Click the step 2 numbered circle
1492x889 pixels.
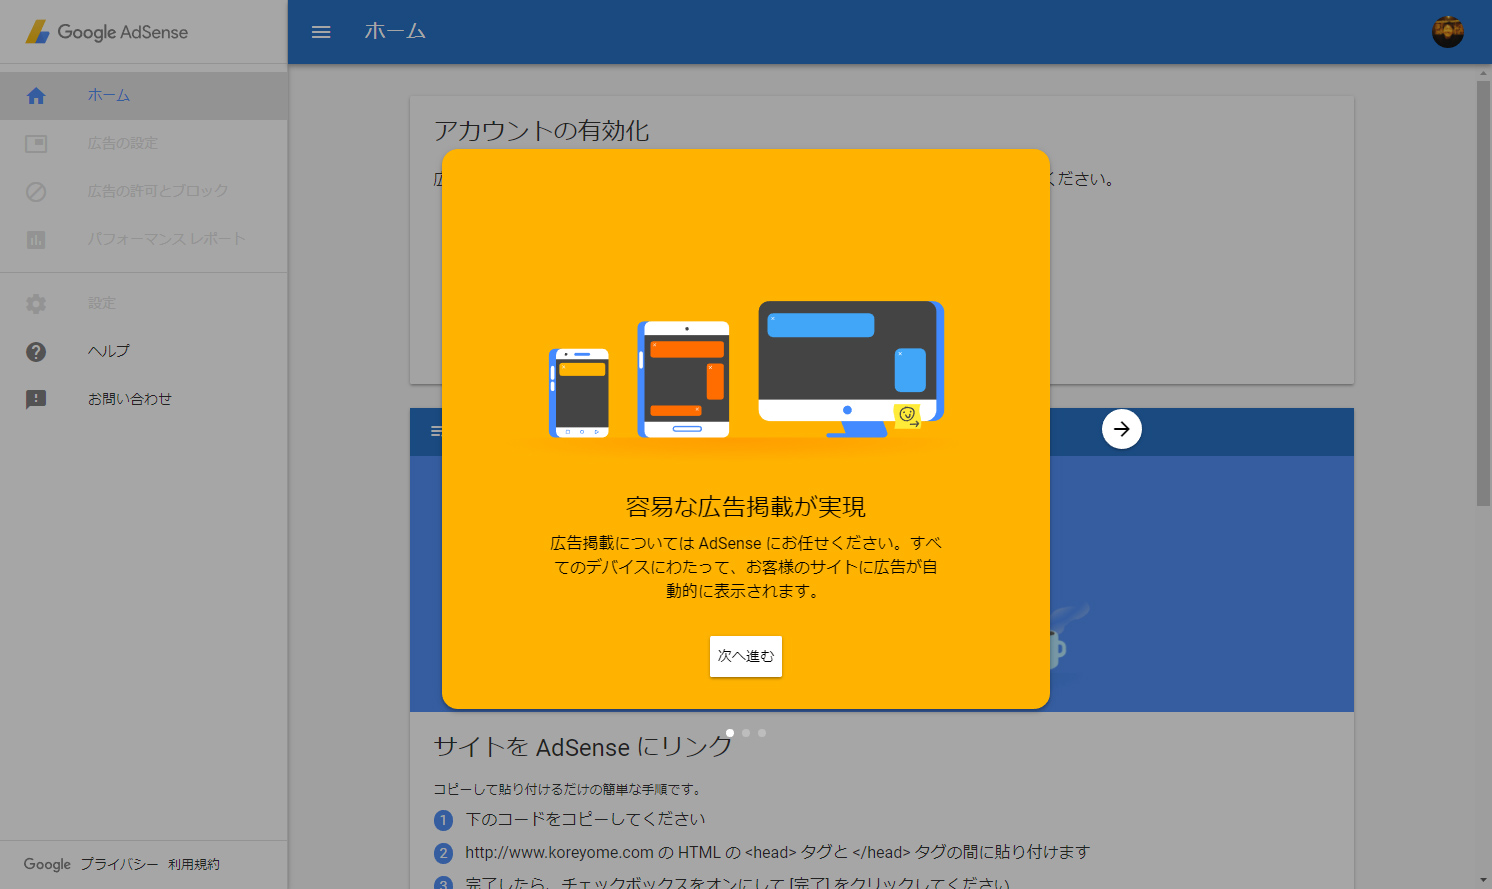444,853
